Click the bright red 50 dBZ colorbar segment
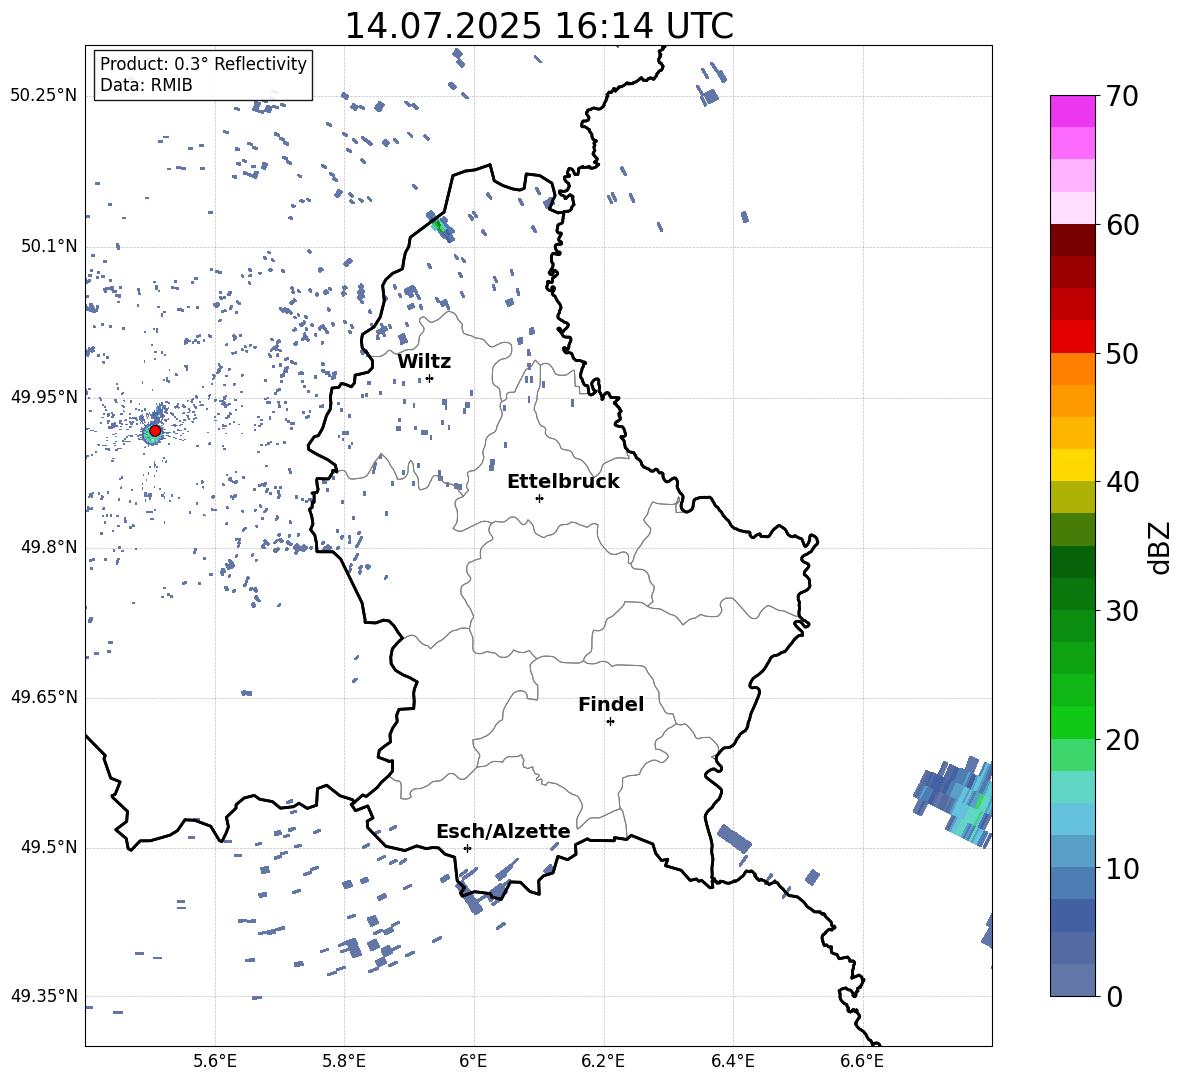Screen dimensions: 1184x1081 pos(1073,337)
